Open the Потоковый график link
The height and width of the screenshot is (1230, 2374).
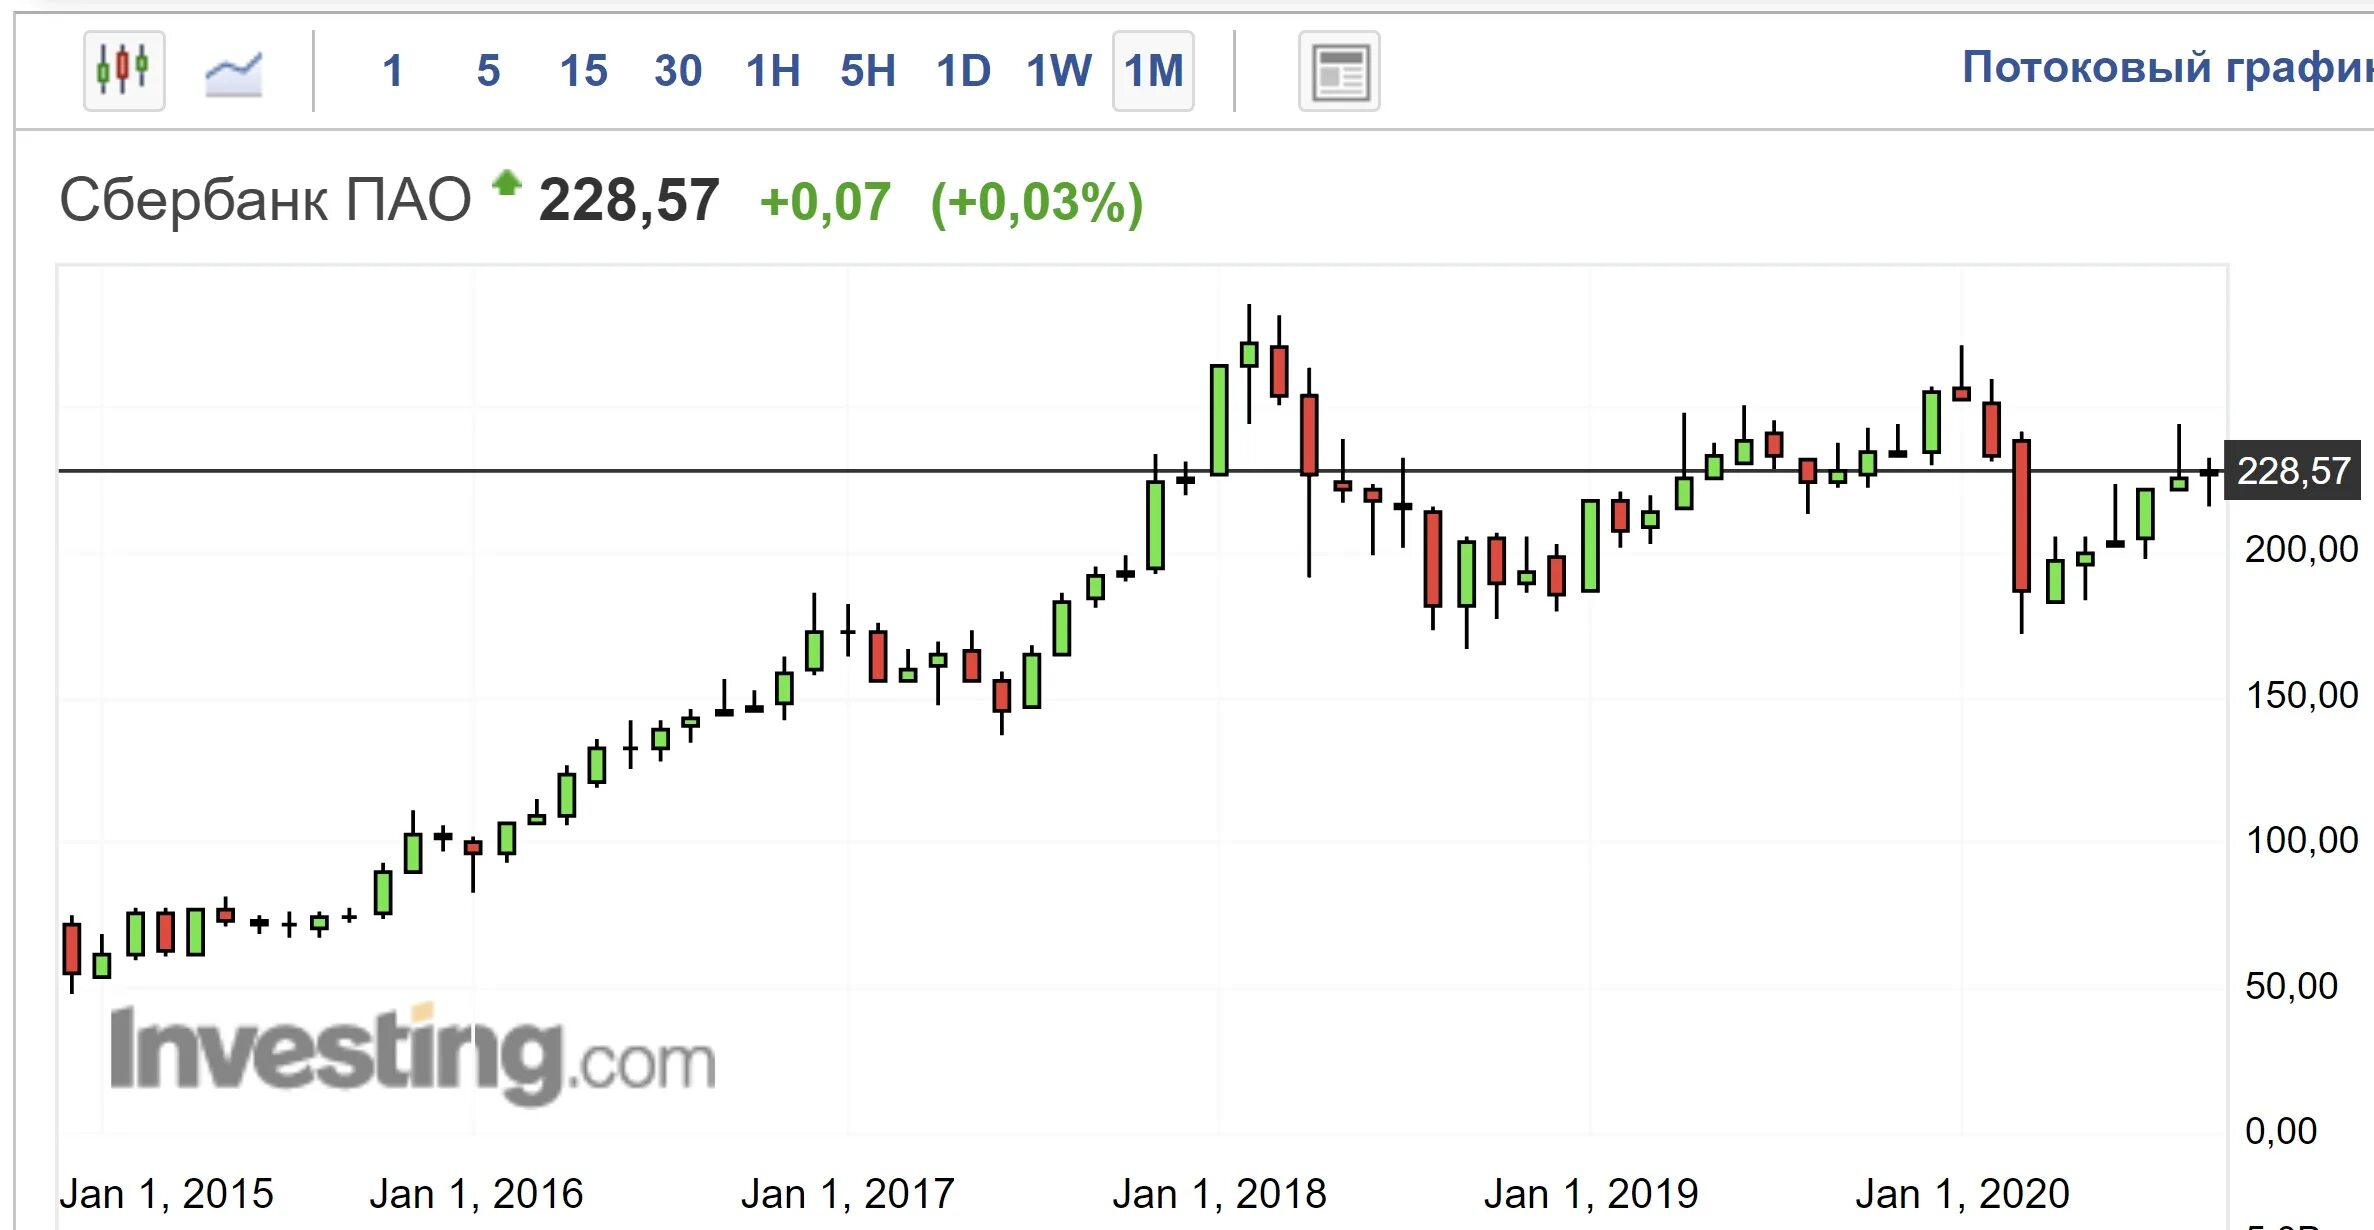point(2167,68)
